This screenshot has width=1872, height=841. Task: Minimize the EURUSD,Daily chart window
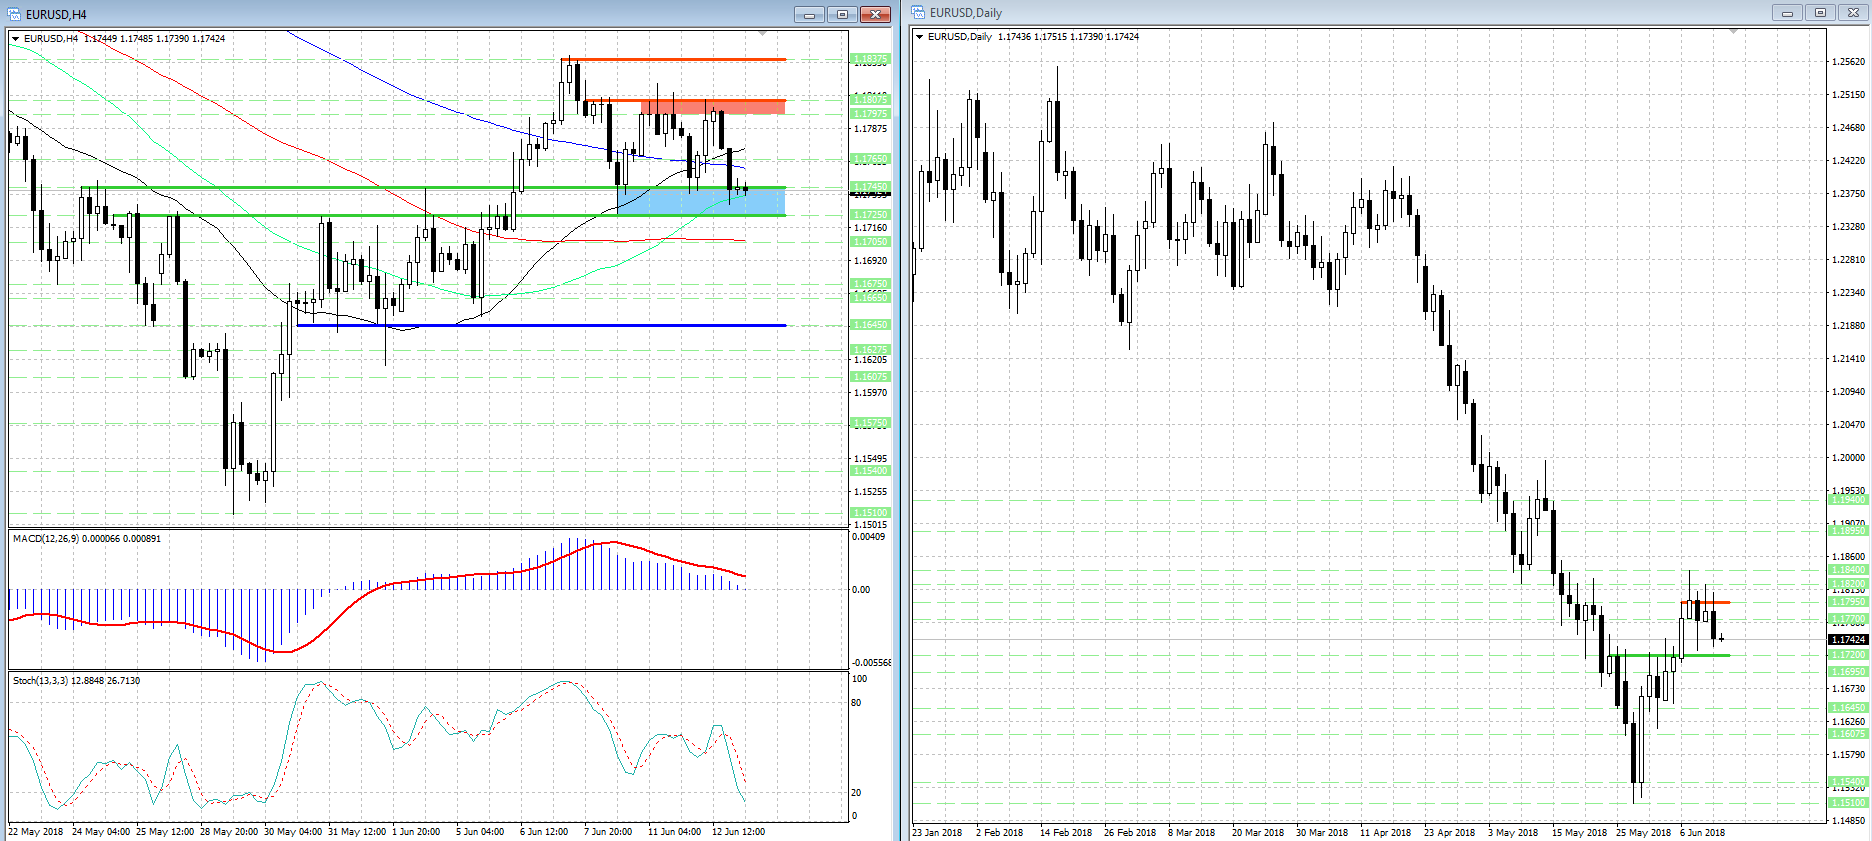click(1787, 13)
